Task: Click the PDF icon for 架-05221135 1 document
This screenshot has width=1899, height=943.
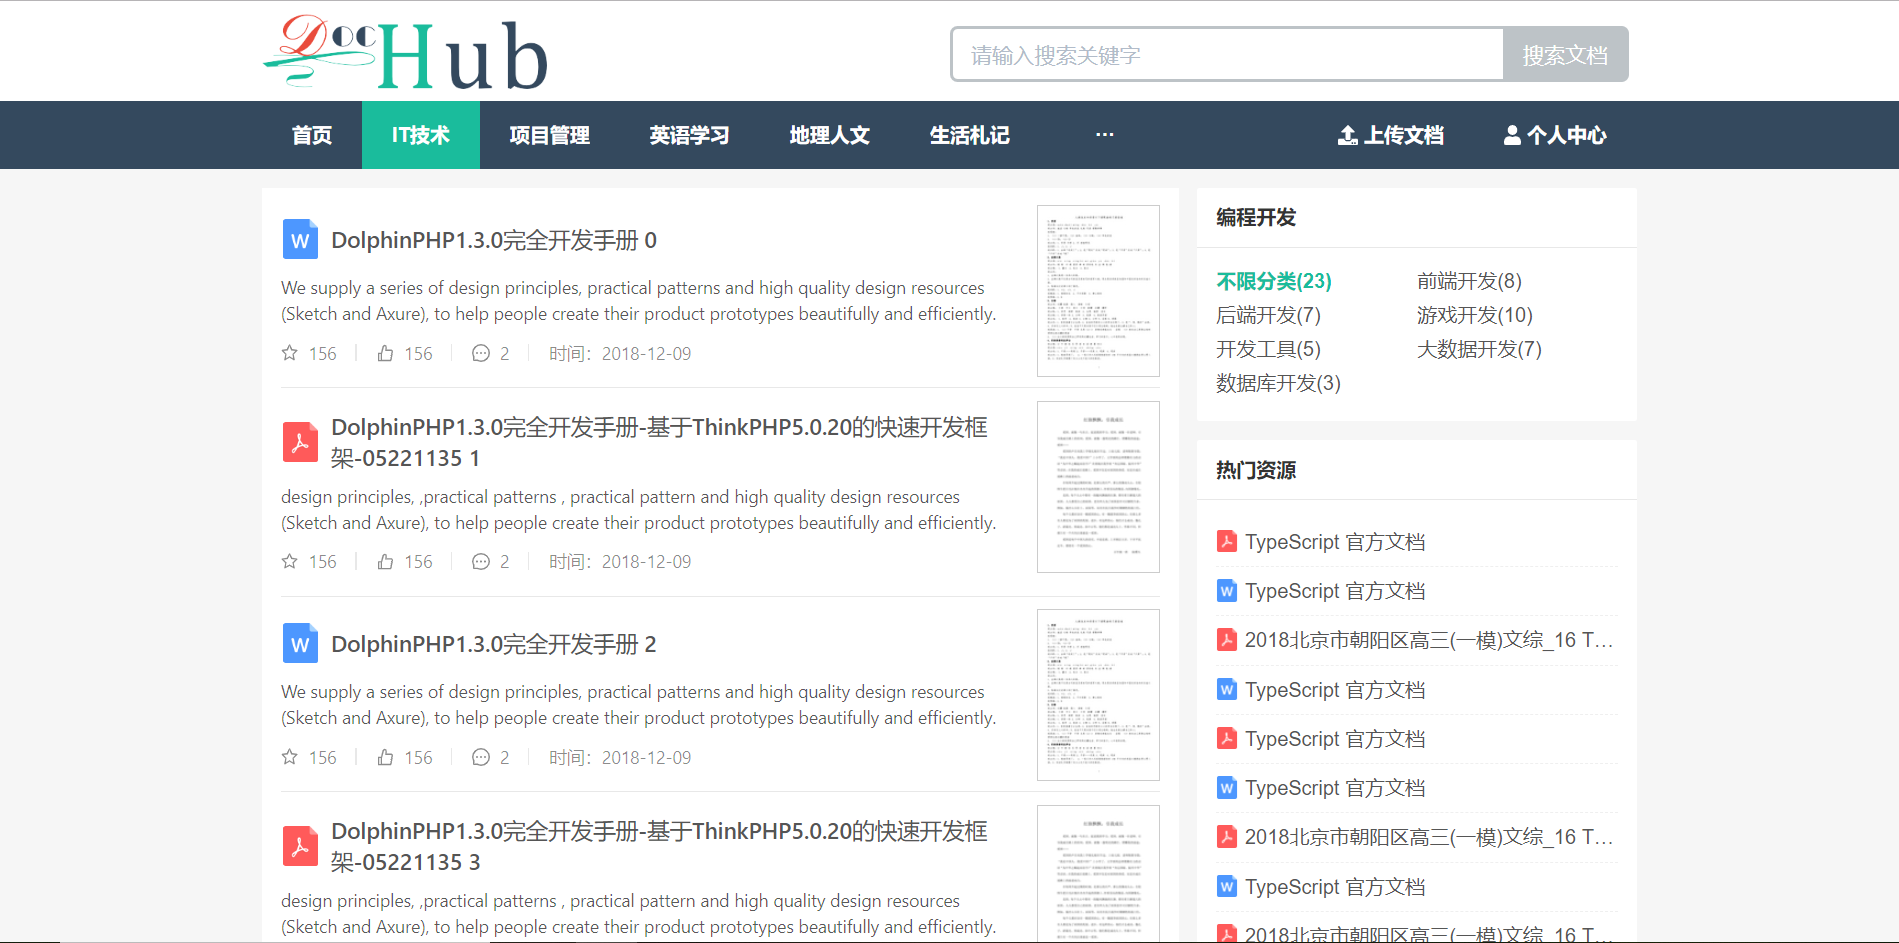Action: (300, 442)
